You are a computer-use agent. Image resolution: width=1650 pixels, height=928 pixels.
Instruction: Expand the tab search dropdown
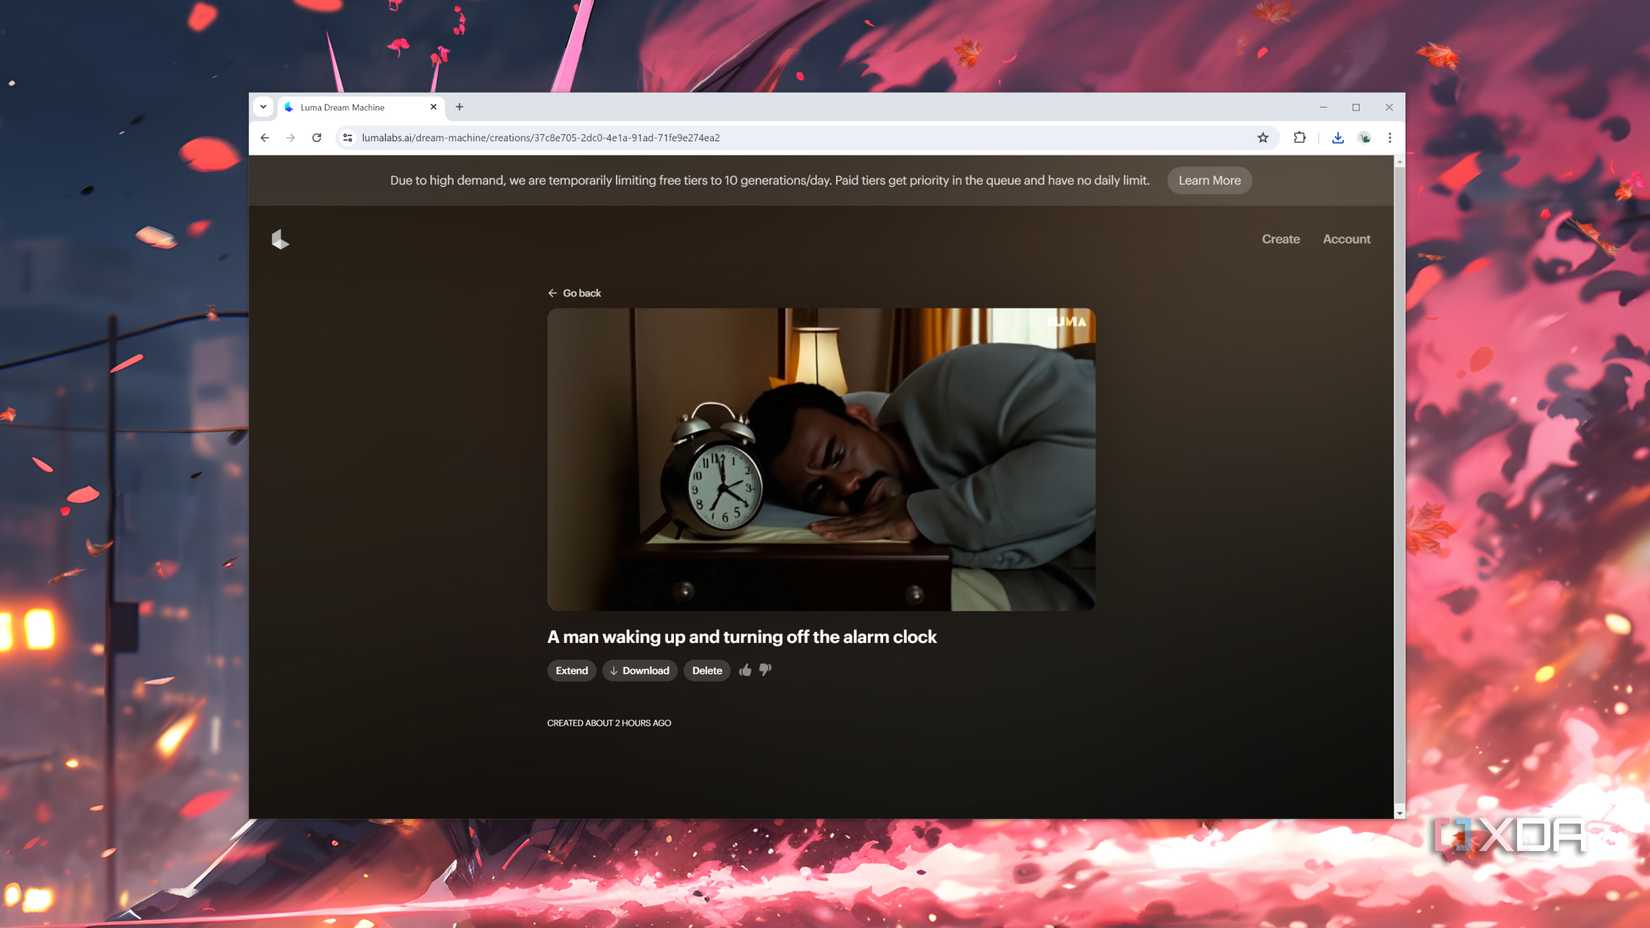(263, 107)
